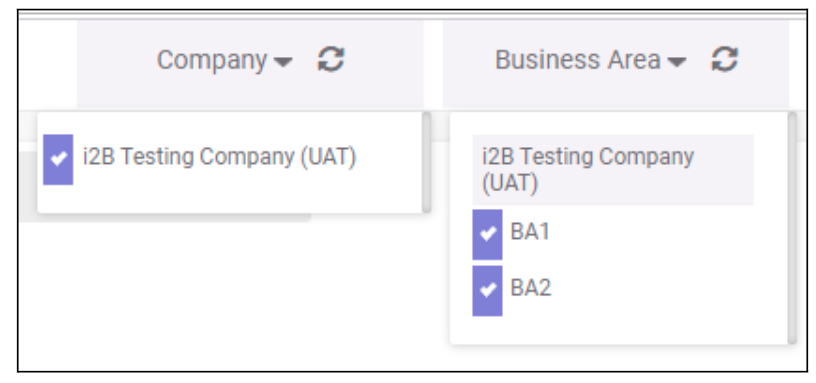The width and height of the screenshot is (816, 383).
Task: Uncheck the BA1 checkbox
Action: 487,234
